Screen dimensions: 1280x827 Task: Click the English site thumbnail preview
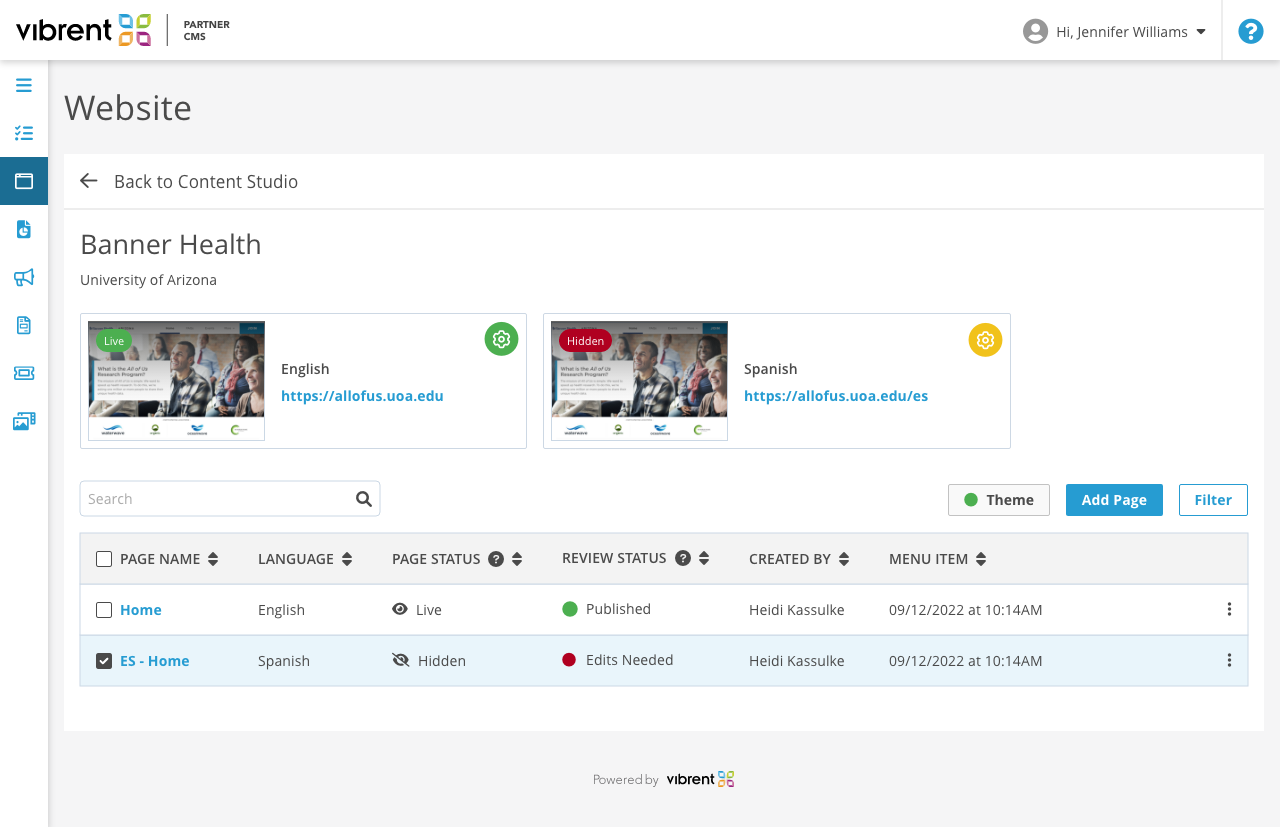(176, 381)
